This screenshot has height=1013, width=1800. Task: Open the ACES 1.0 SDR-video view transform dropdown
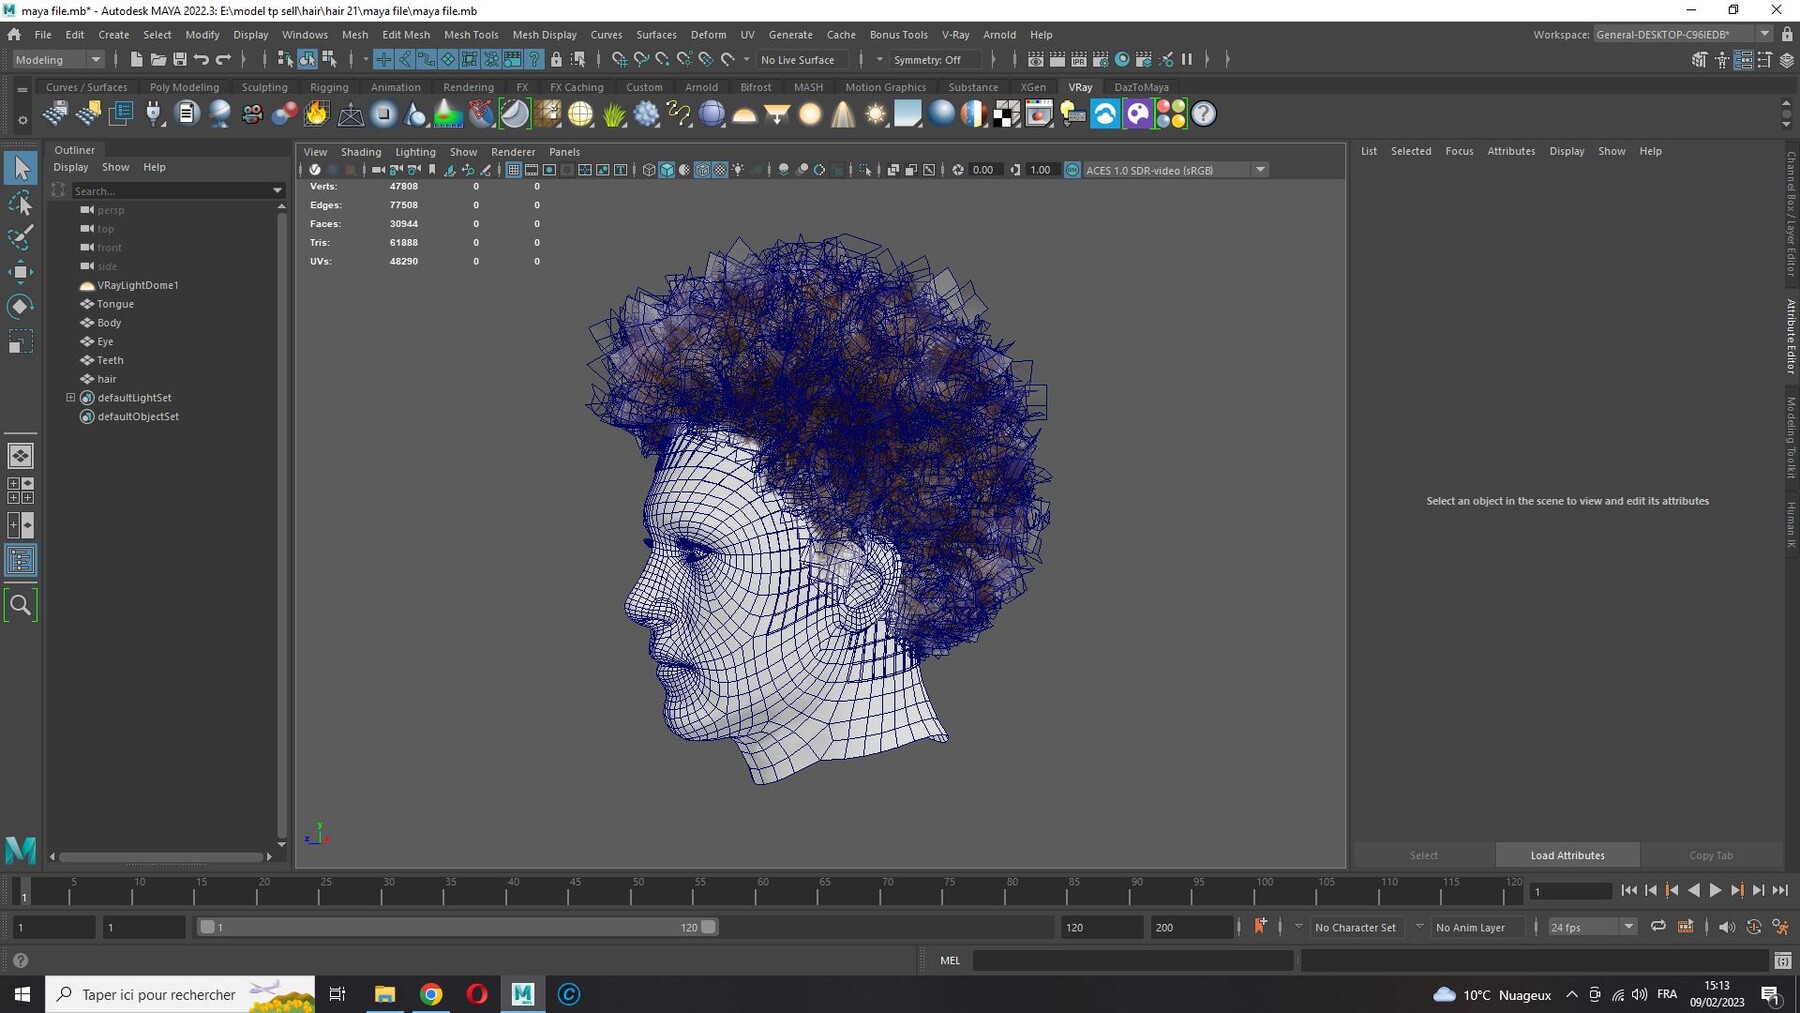pyautogui.click(x=1176, y=170)
